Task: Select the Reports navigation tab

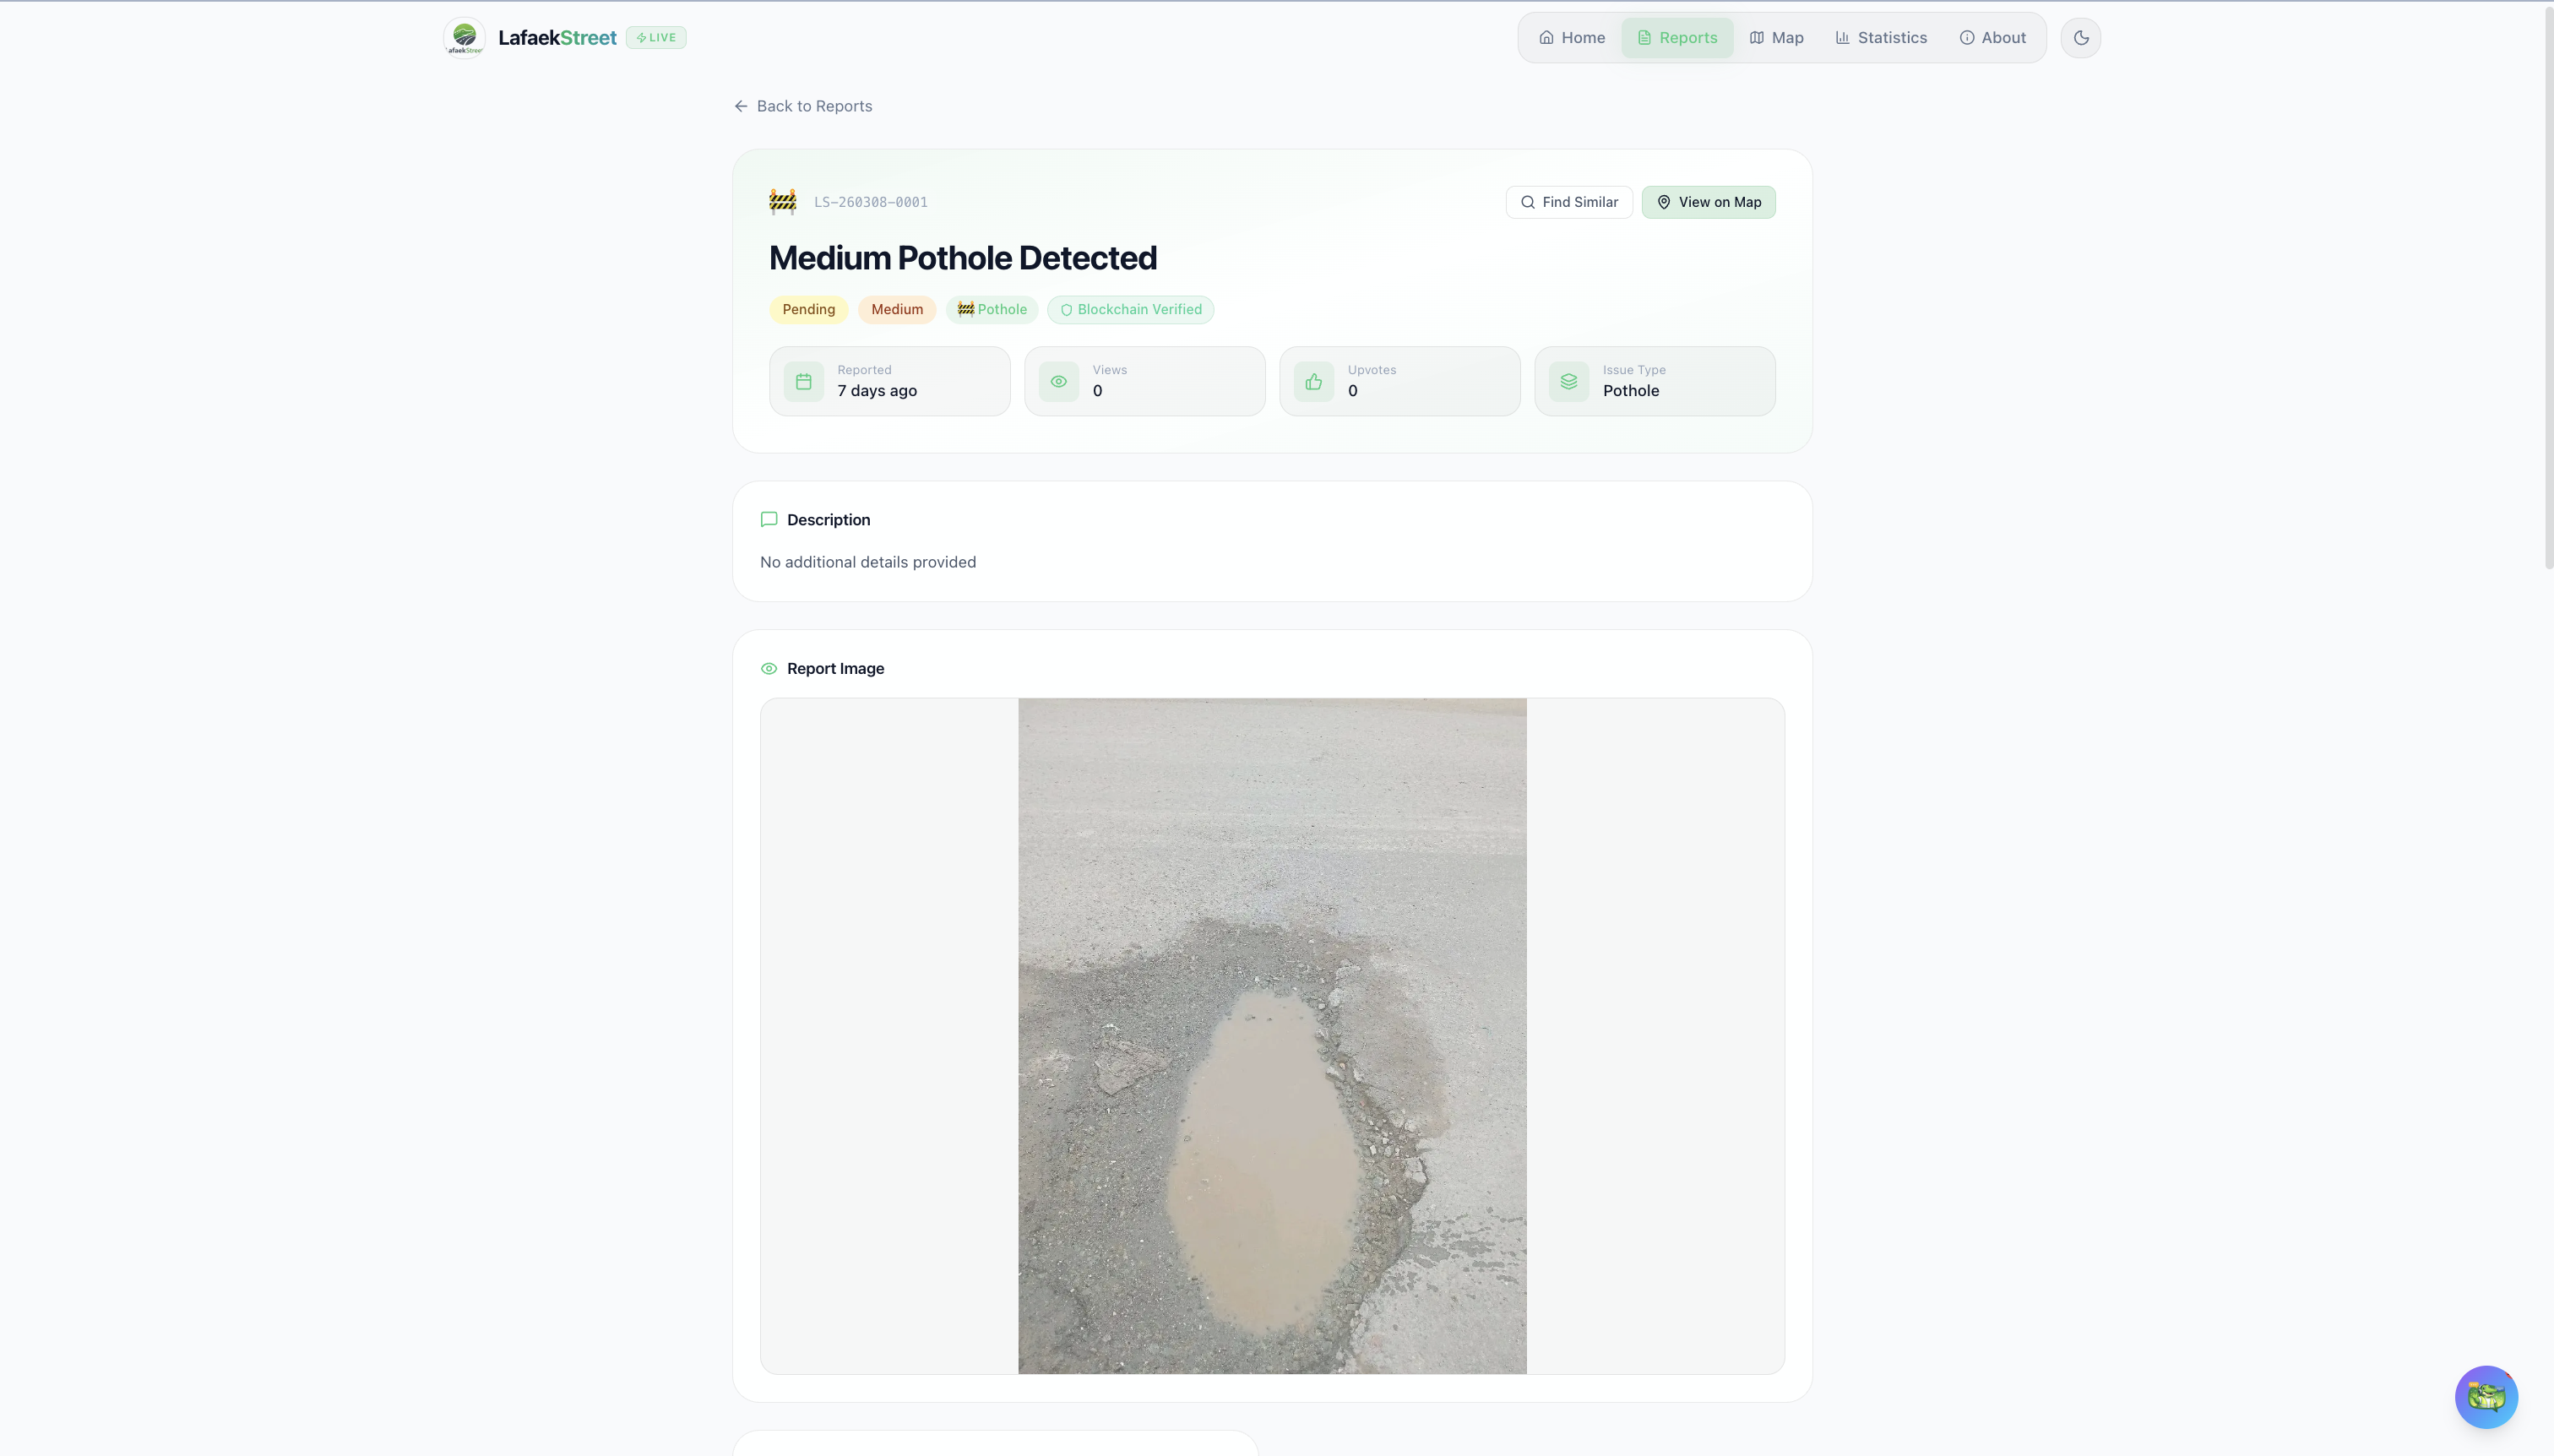Action: (1677, 38)
